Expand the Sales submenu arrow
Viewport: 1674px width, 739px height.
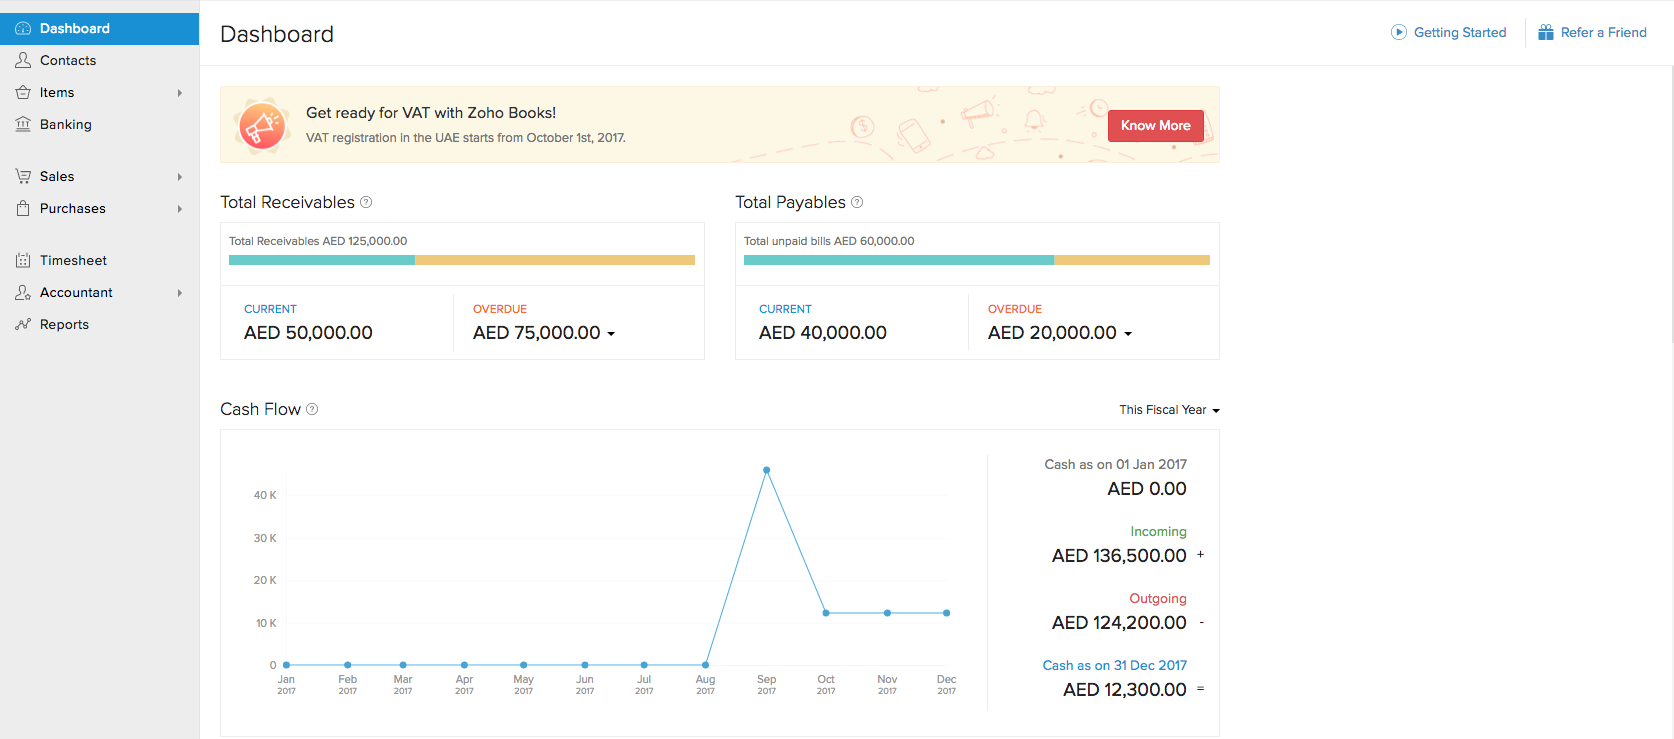[x=180, y=177]
